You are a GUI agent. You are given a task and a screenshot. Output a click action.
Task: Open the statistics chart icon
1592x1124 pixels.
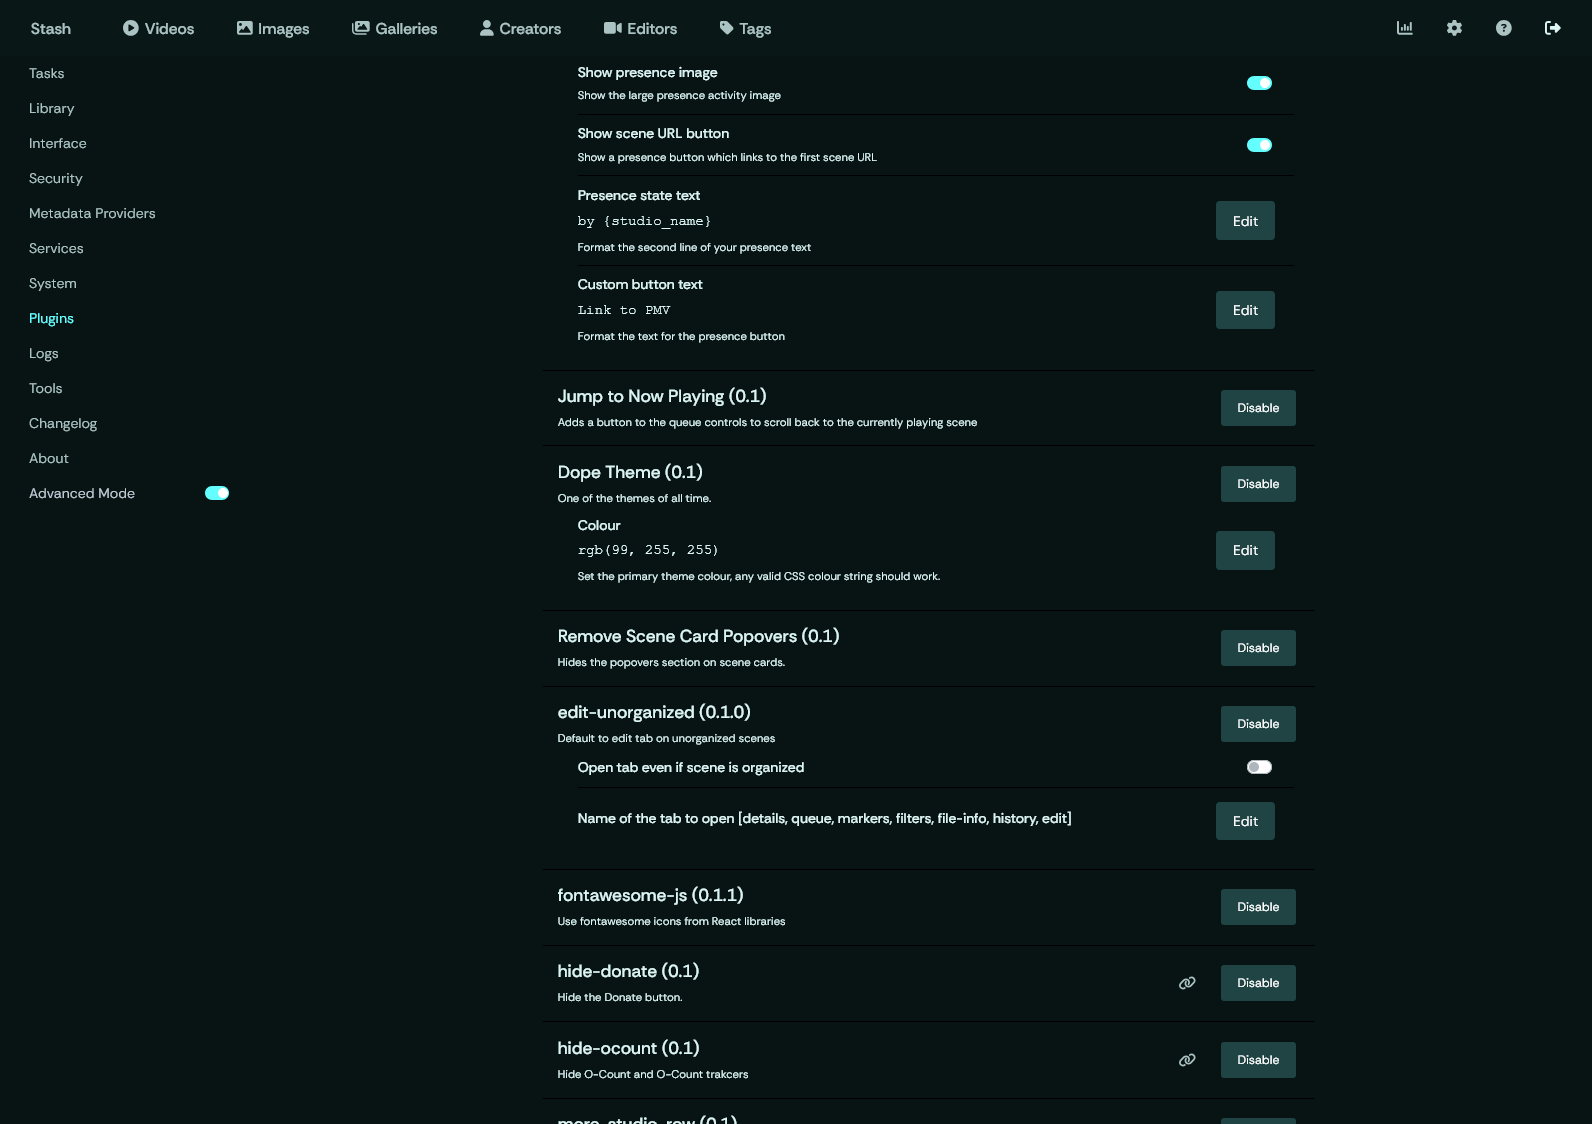click(1404, 28)
